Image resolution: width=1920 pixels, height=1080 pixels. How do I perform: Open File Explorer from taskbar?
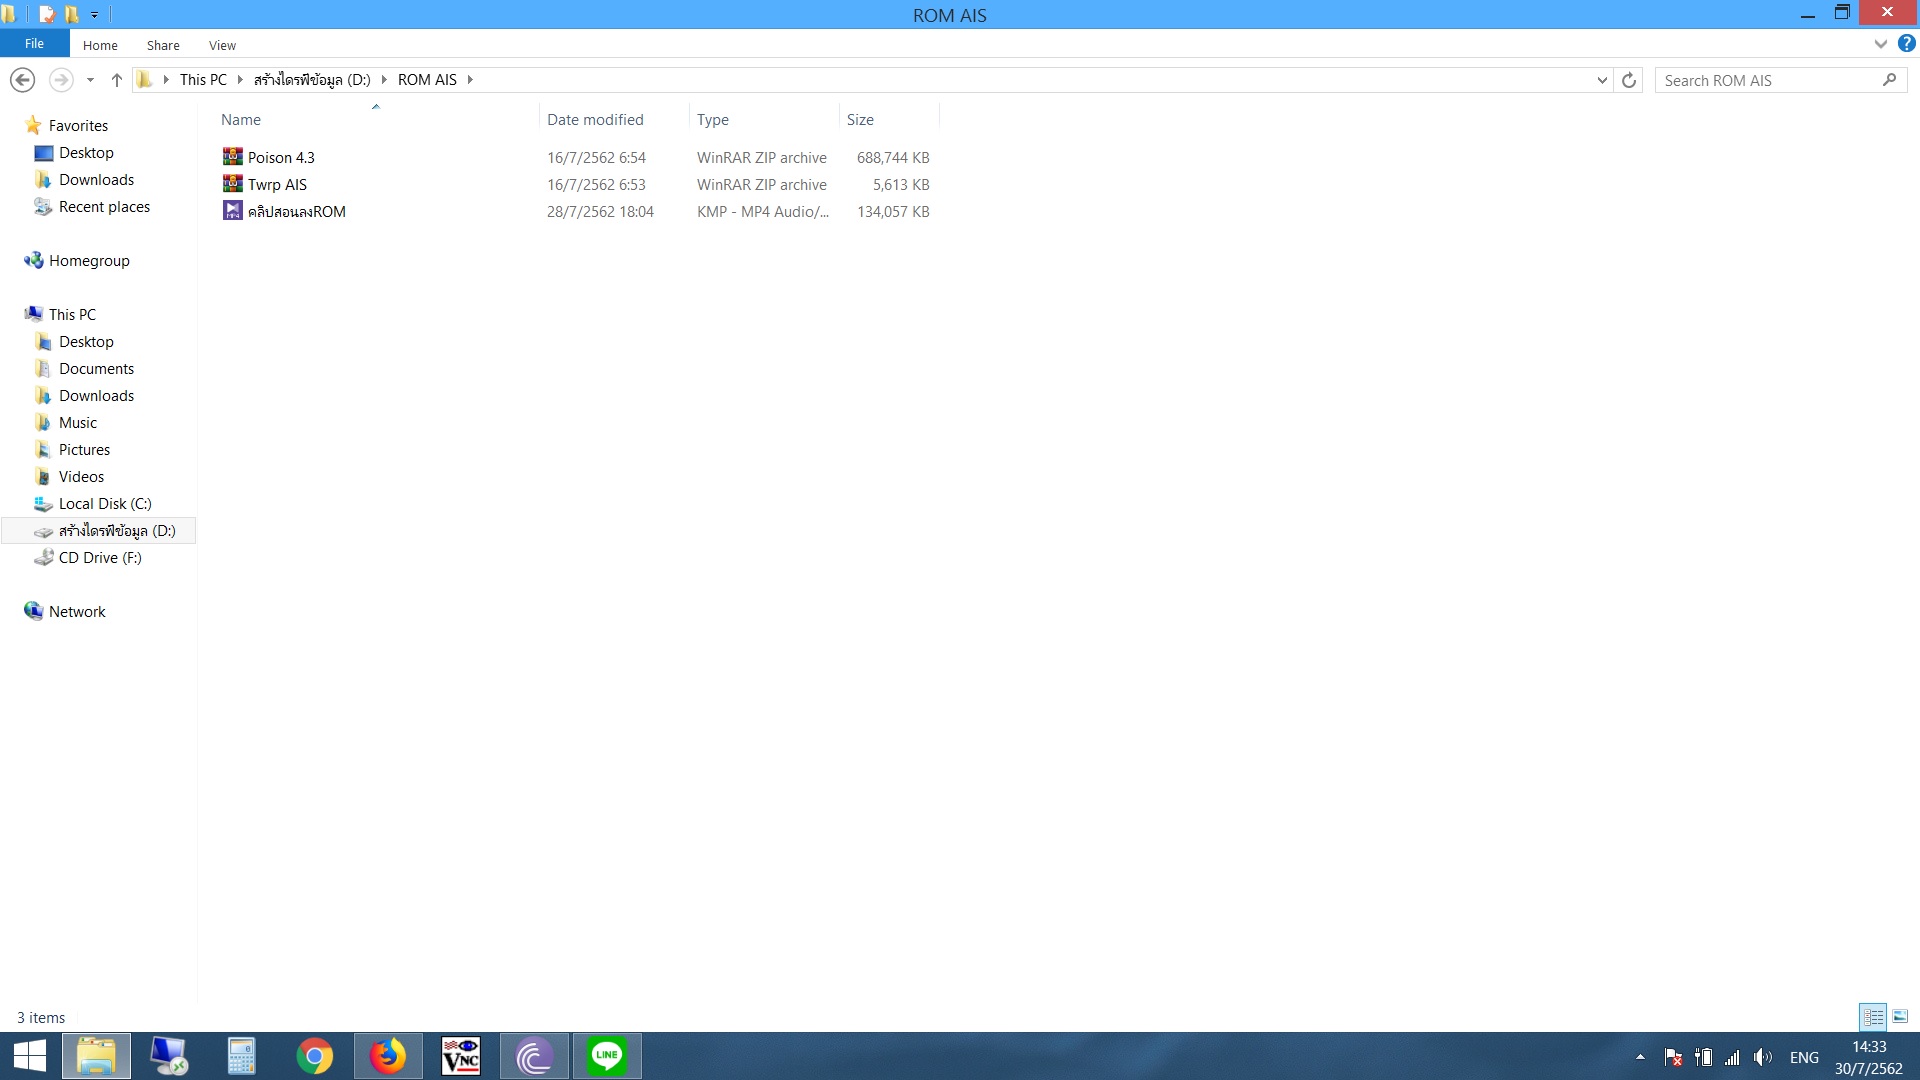click(x=96, y=1056)
